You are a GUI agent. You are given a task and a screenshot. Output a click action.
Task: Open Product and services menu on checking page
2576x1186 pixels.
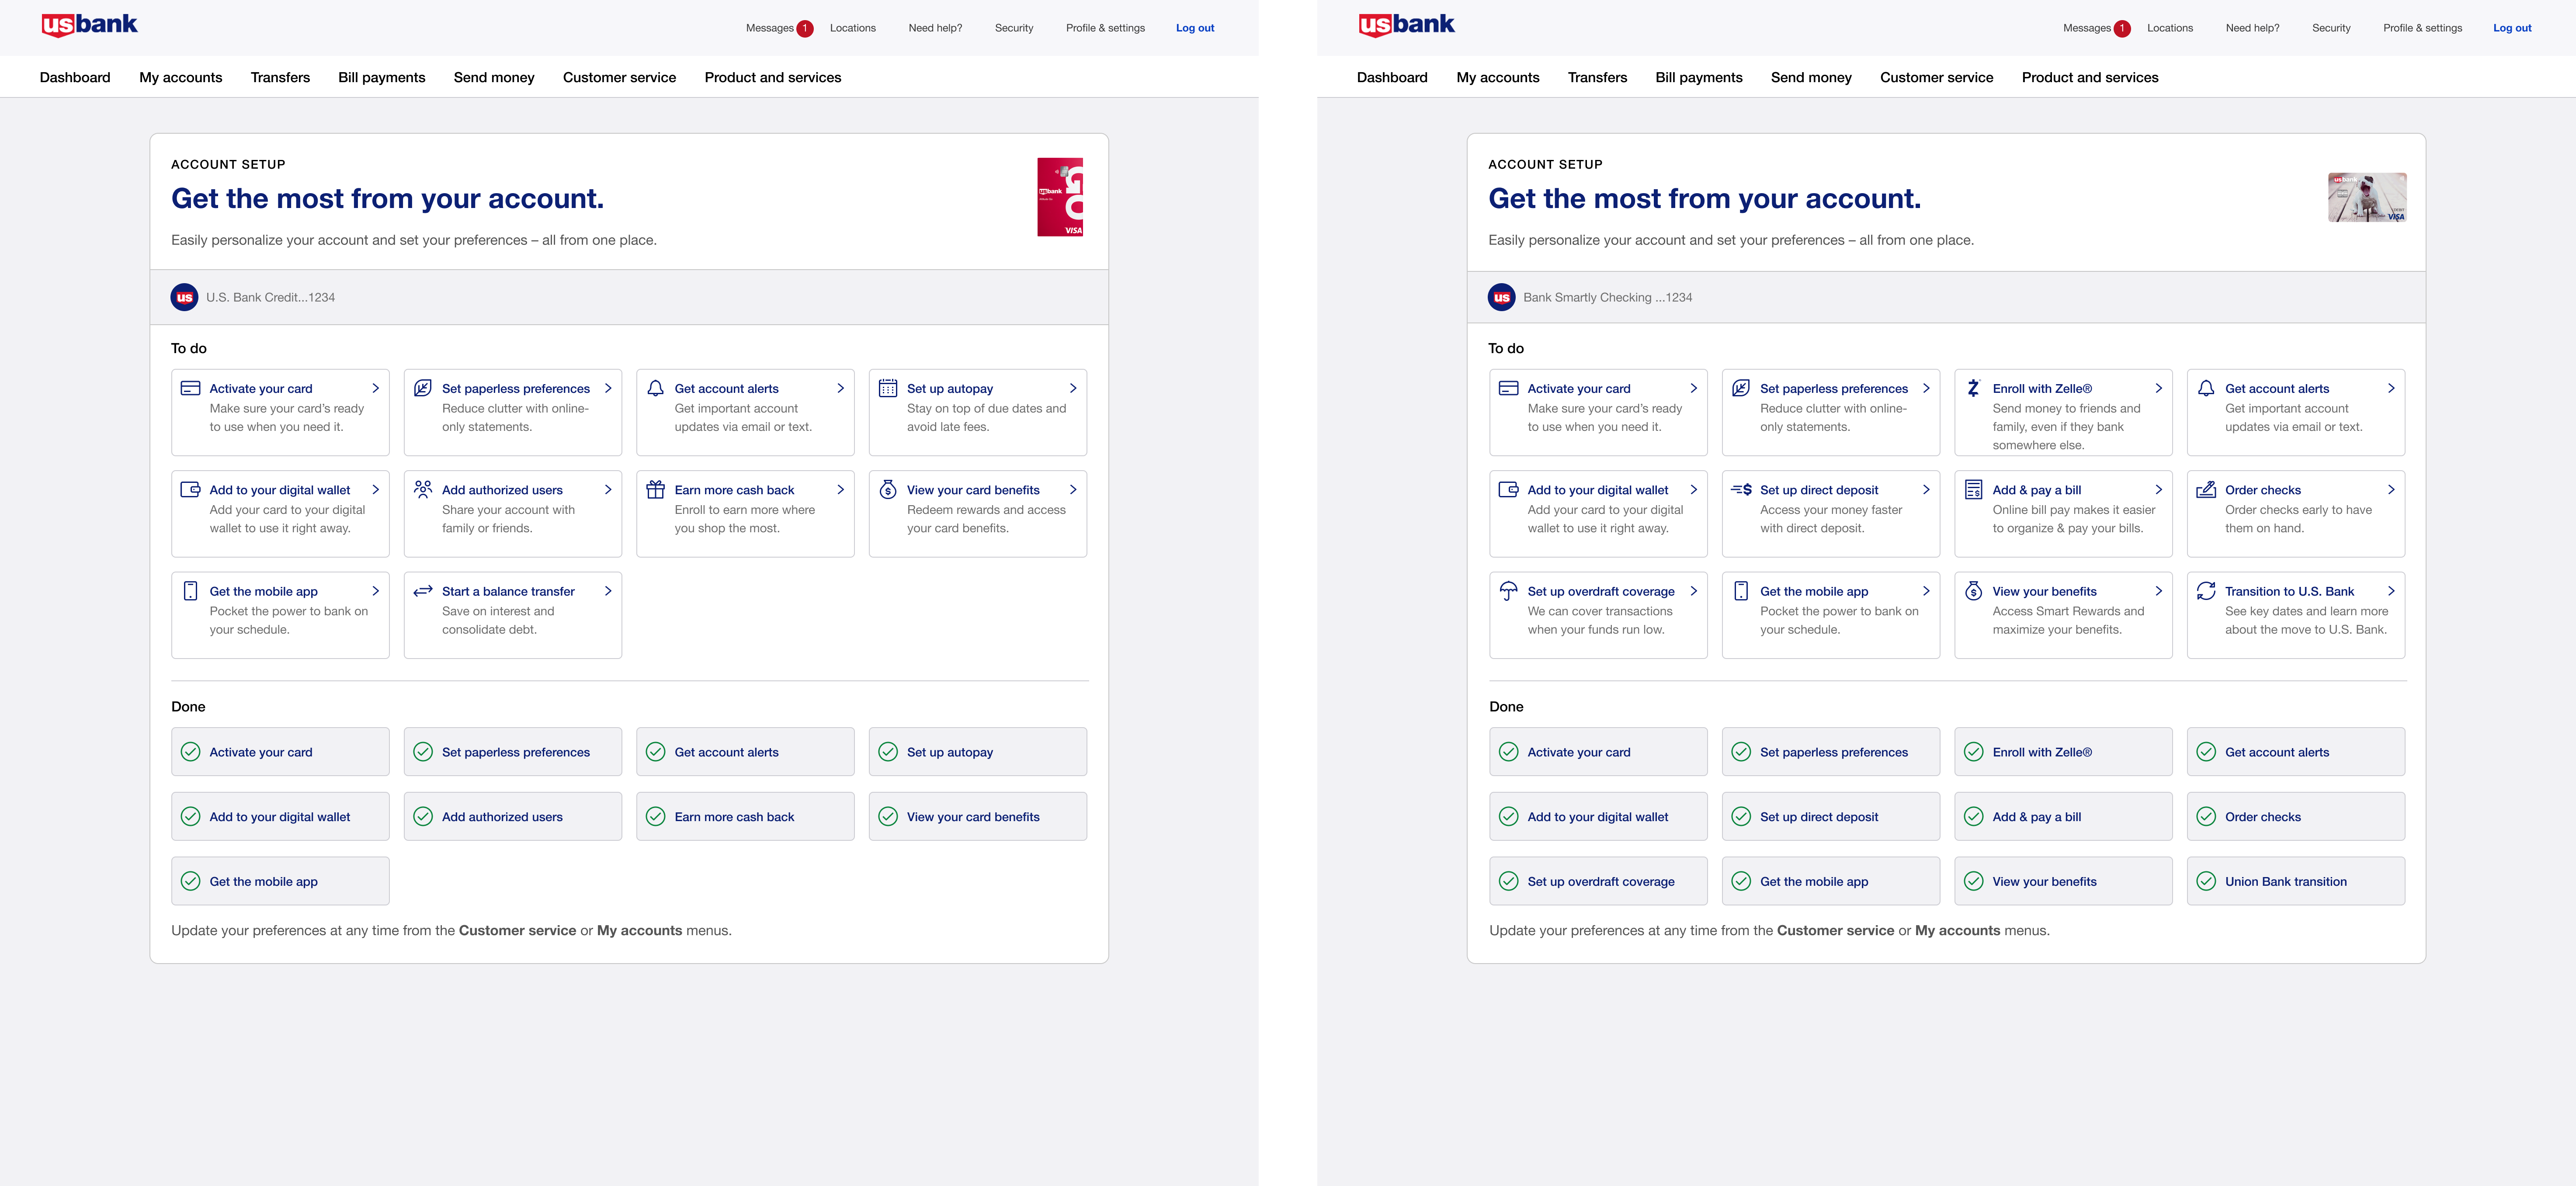(x=2090, y=77)
